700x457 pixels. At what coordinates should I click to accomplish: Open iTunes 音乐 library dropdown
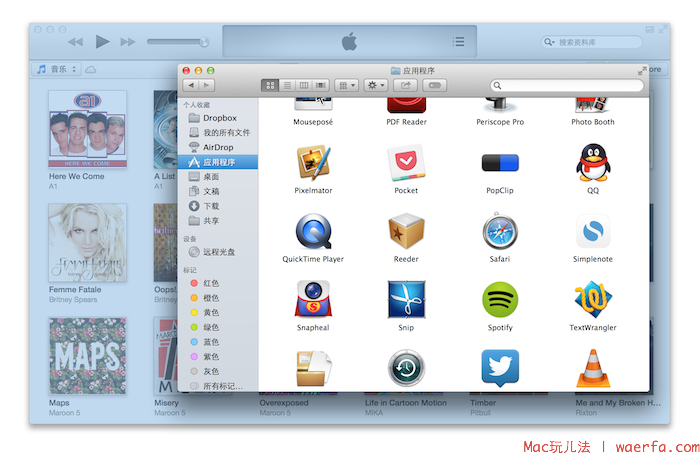coord(56,69)
